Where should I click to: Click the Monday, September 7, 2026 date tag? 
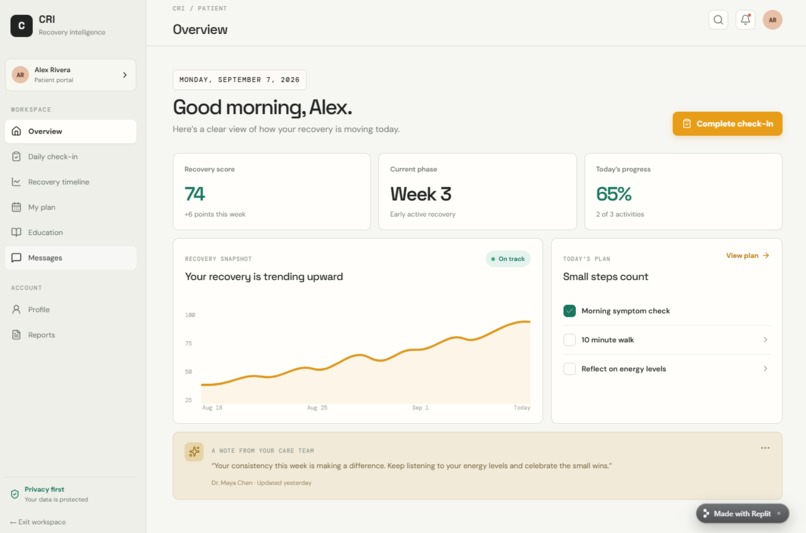pos(240,80)
